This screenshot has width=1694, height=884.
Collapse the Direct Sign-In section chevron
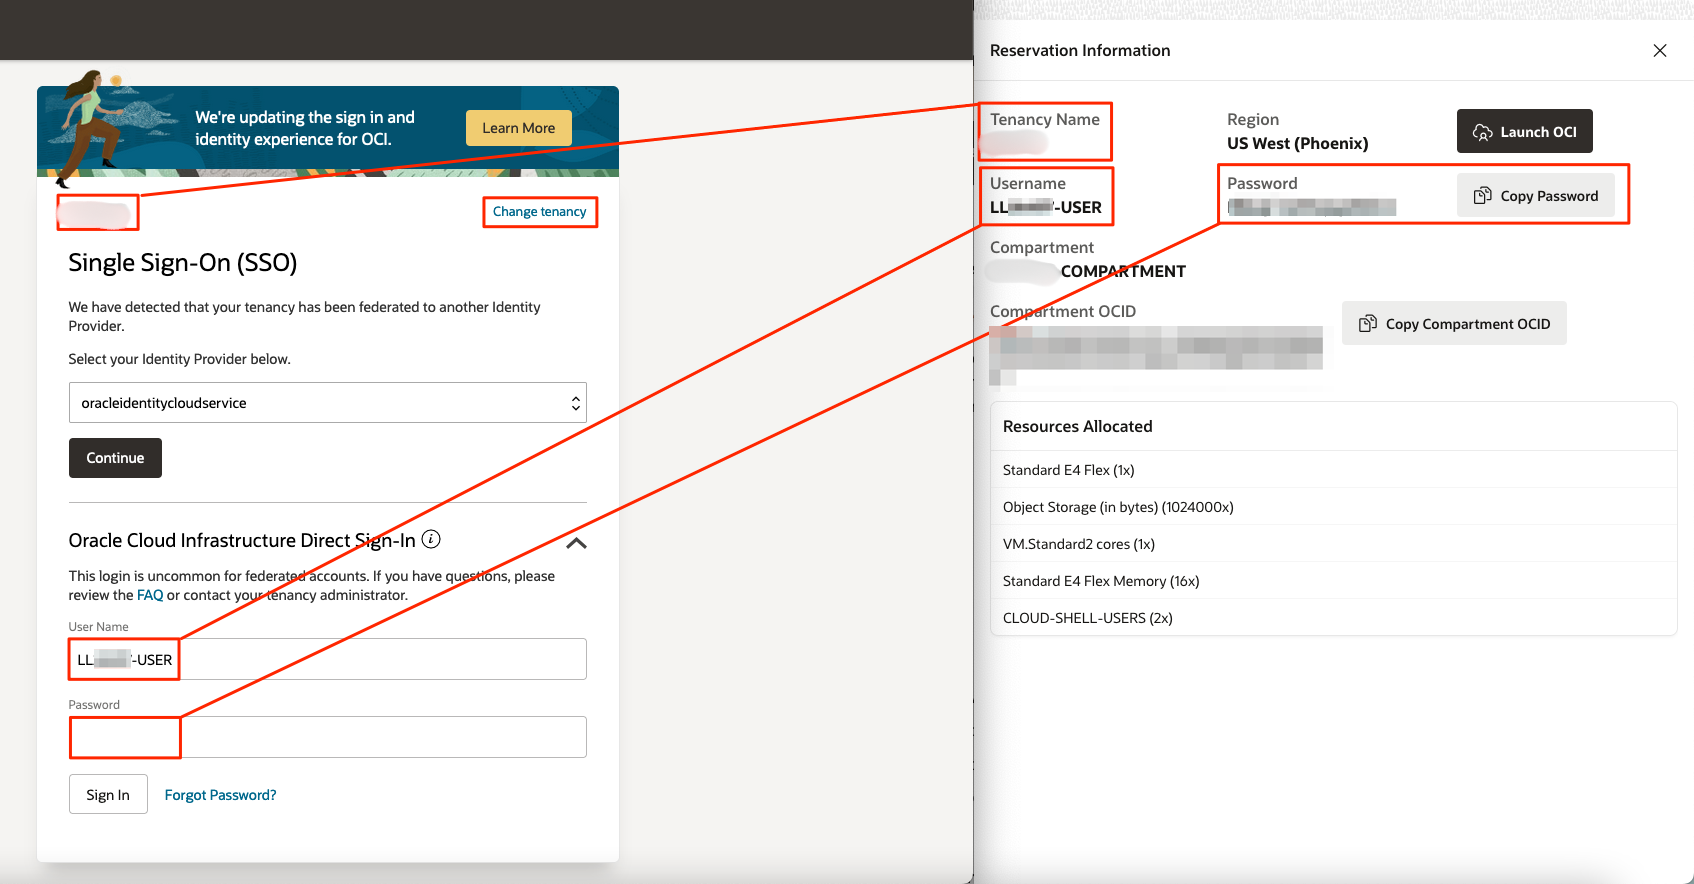coord(576,543)
